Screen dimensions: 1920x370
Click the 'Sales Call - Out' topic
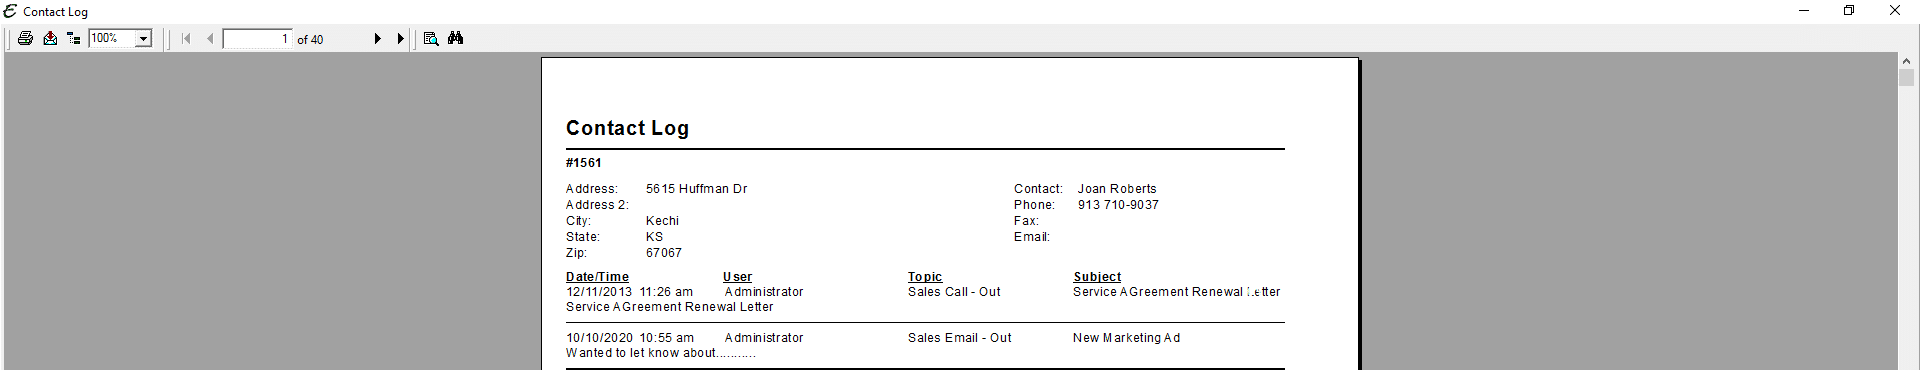coord(954,292)
